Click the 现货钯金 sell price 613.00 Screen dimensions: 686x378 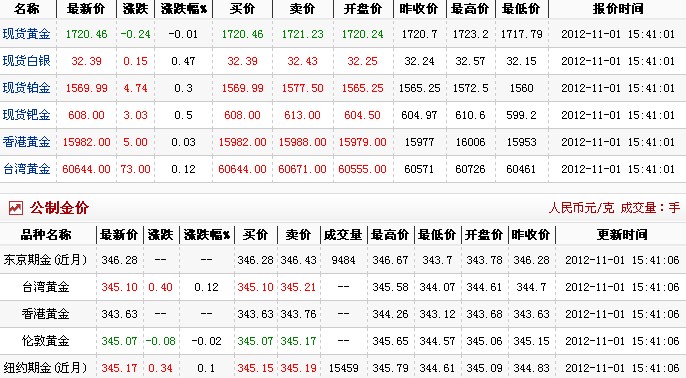[302, 116]
